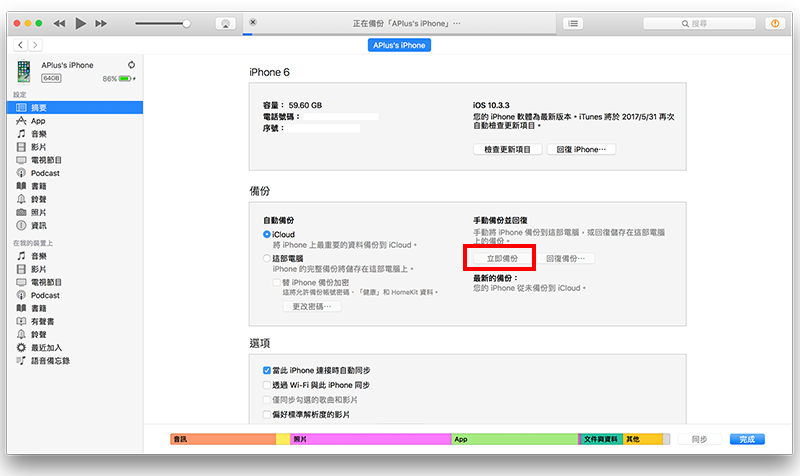Screen dimensions: 800x476
Task: Click 回復備份… button
Action: click(x=565, y=259)
